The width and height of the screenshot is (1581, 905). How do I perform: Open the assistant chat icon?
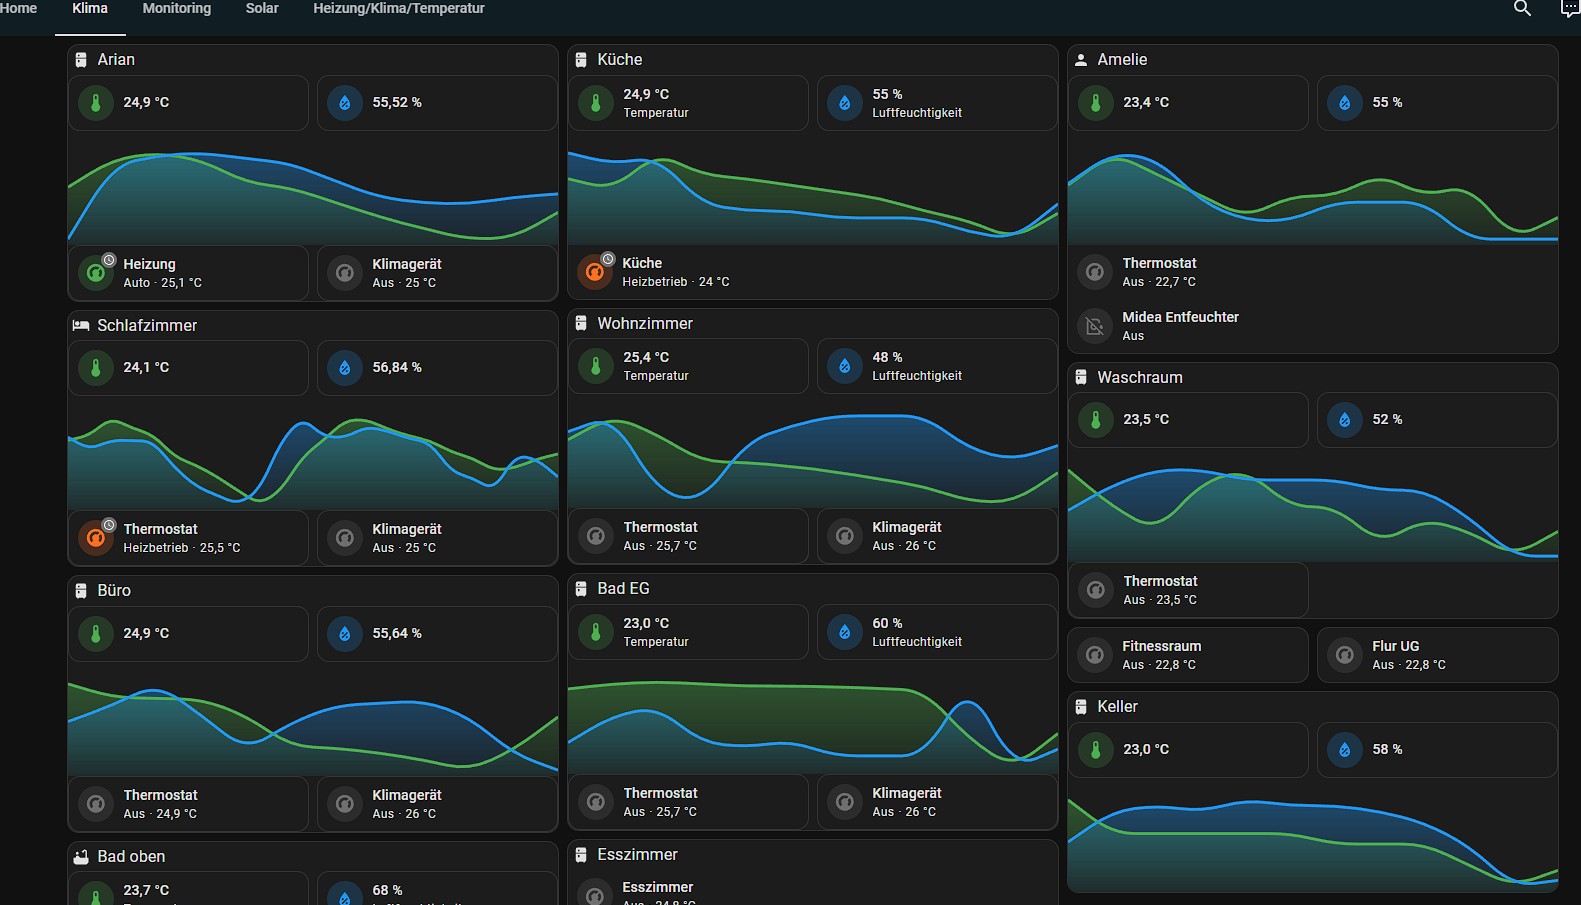(1569, 9)
